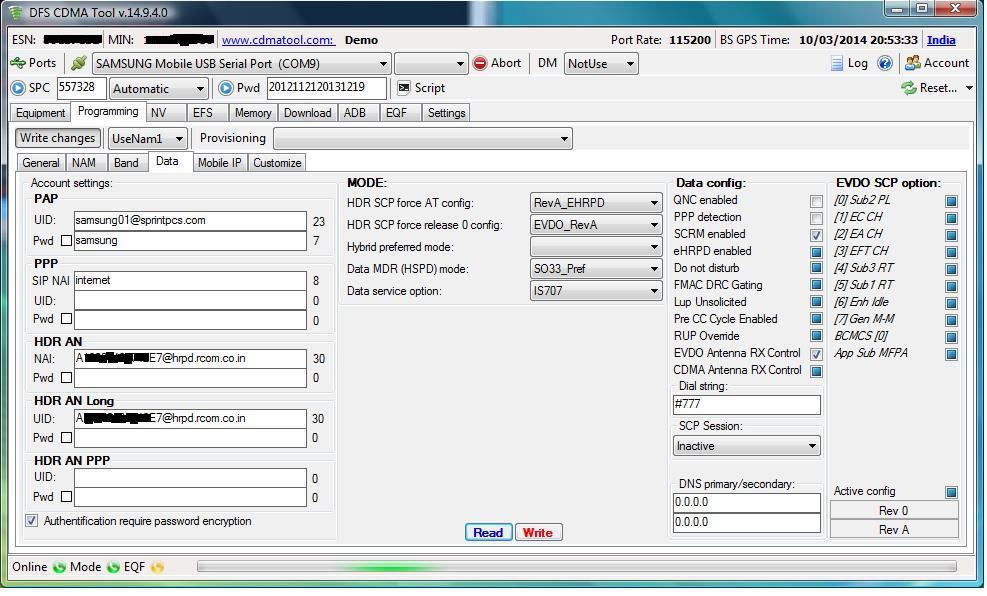
Task: Click the Account users icon
Action: pos(912,63)
